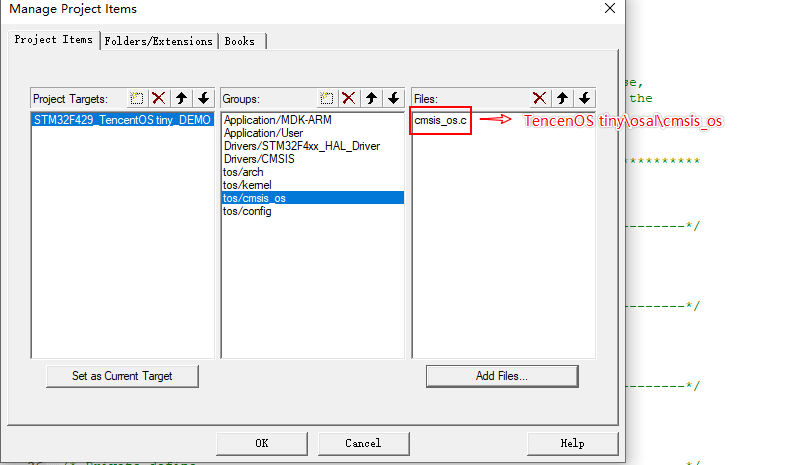This screenshot has height=465, width=794.
Task: Switch to the Project Items tab
Action: (x=54, y=40)
